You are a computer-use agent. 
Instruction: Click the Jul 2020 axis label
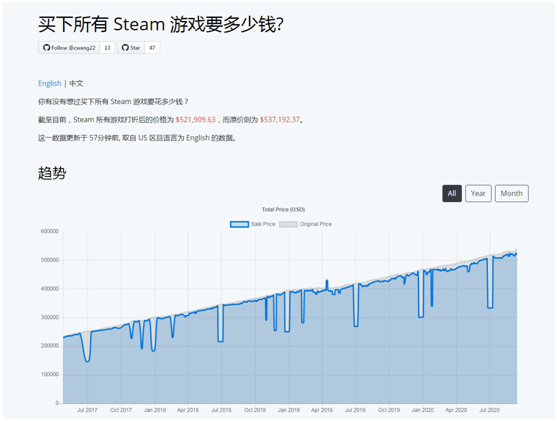[x=490, y=410]
